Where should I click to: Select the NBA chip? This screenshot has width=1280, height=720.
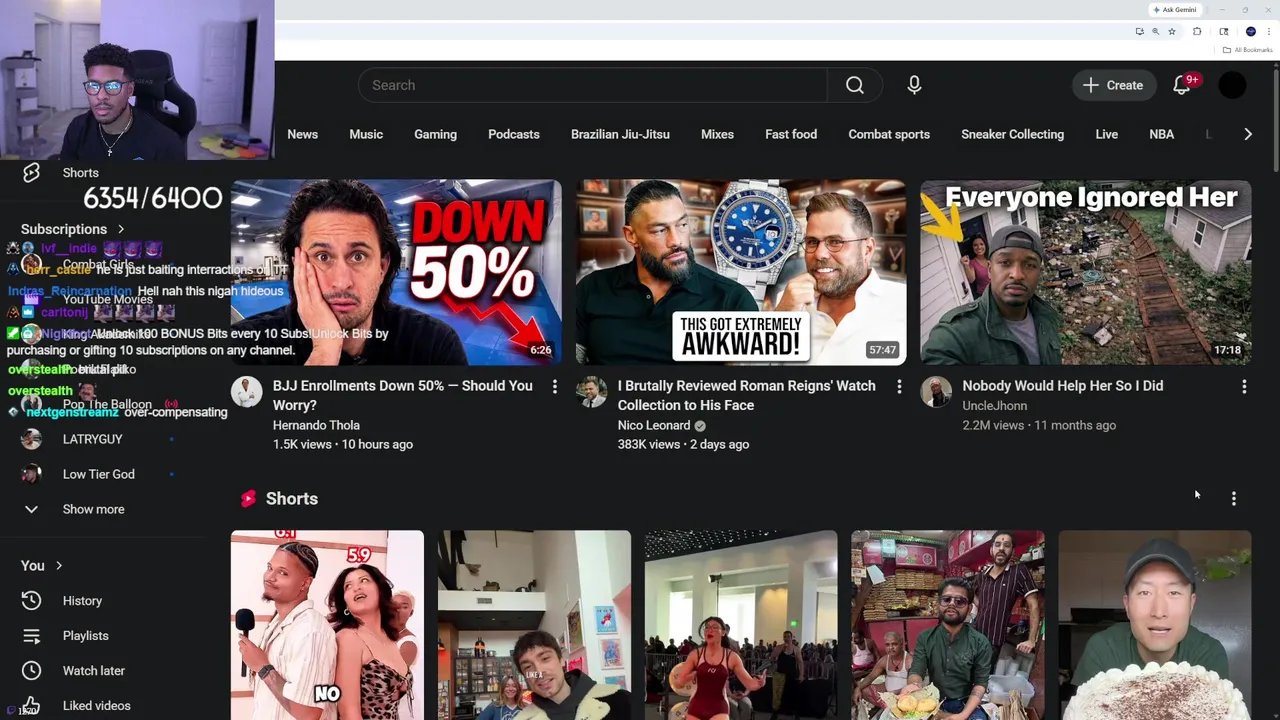click(x=1161, y=134)
